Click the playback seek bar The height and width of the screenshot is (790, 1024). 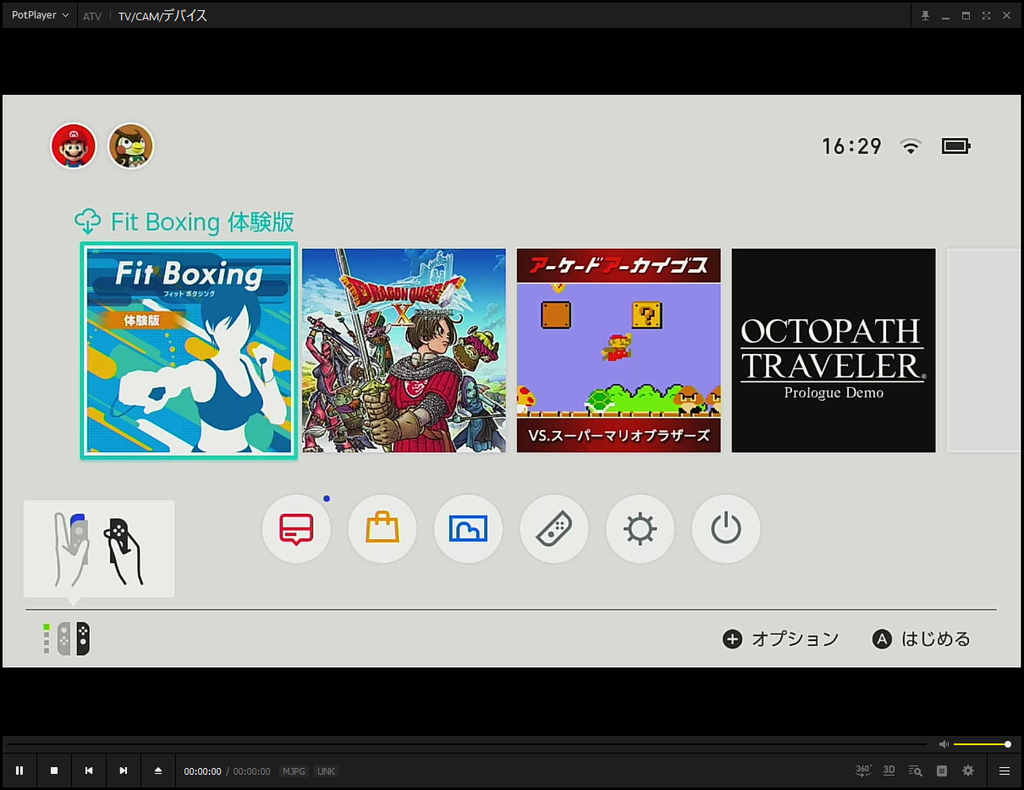coord(466,744)
